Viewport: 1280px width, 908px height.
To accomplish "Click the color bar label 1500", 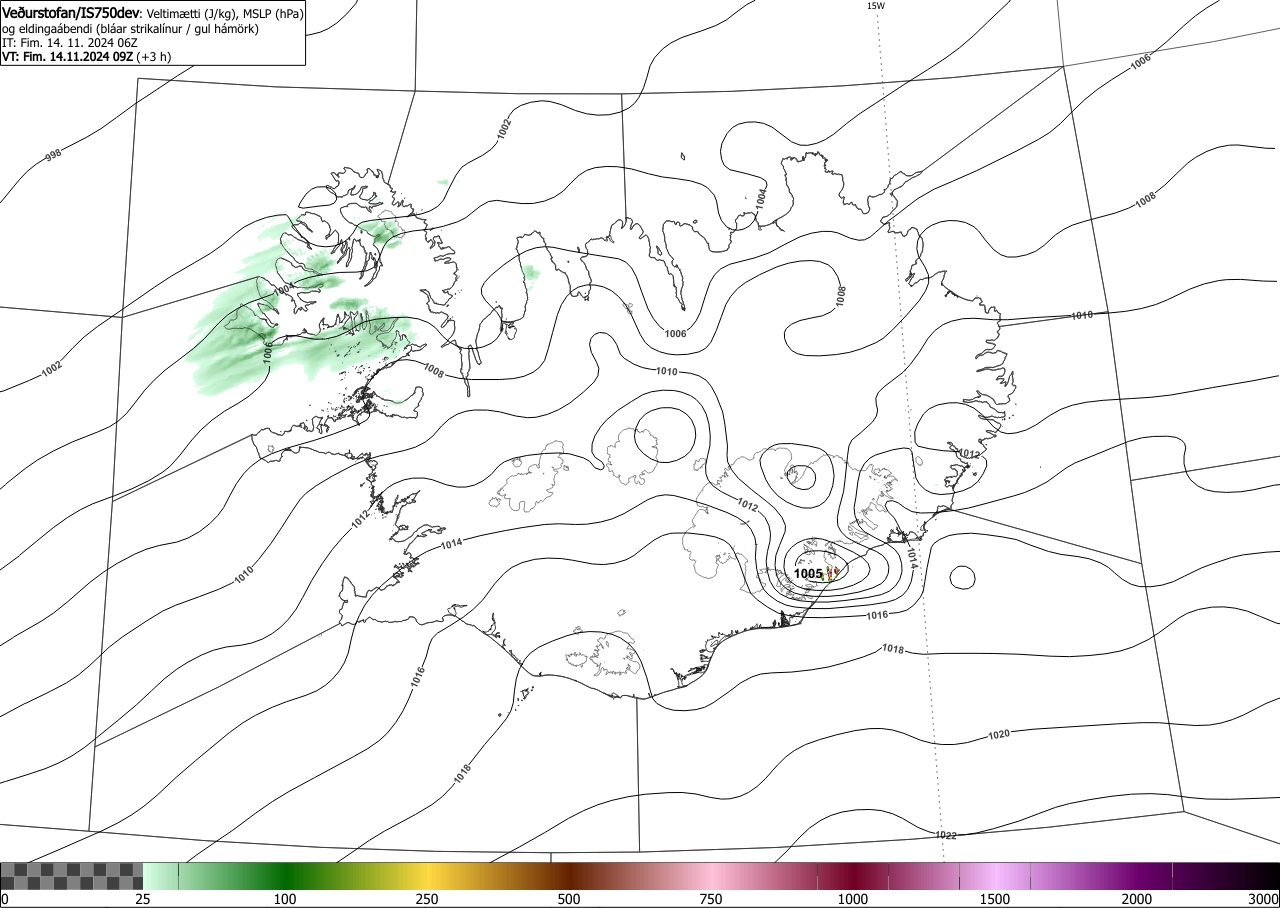I will pos(995,899).
